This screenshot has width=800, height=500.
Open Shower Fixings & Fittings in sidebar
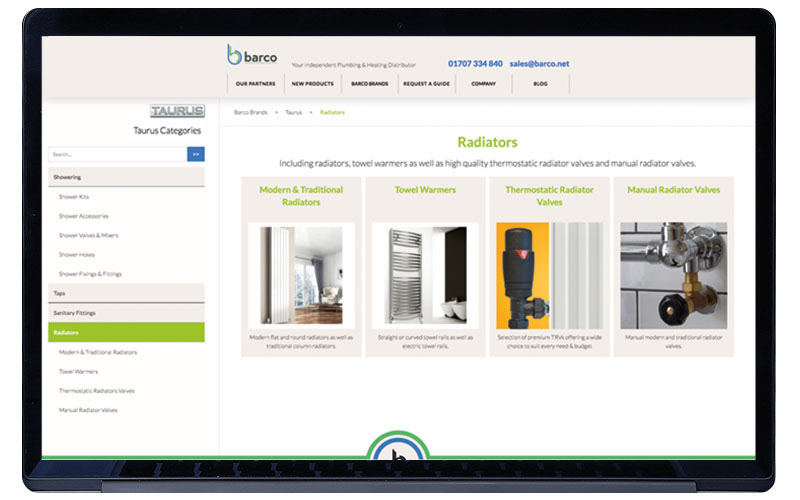coord(90,274)
